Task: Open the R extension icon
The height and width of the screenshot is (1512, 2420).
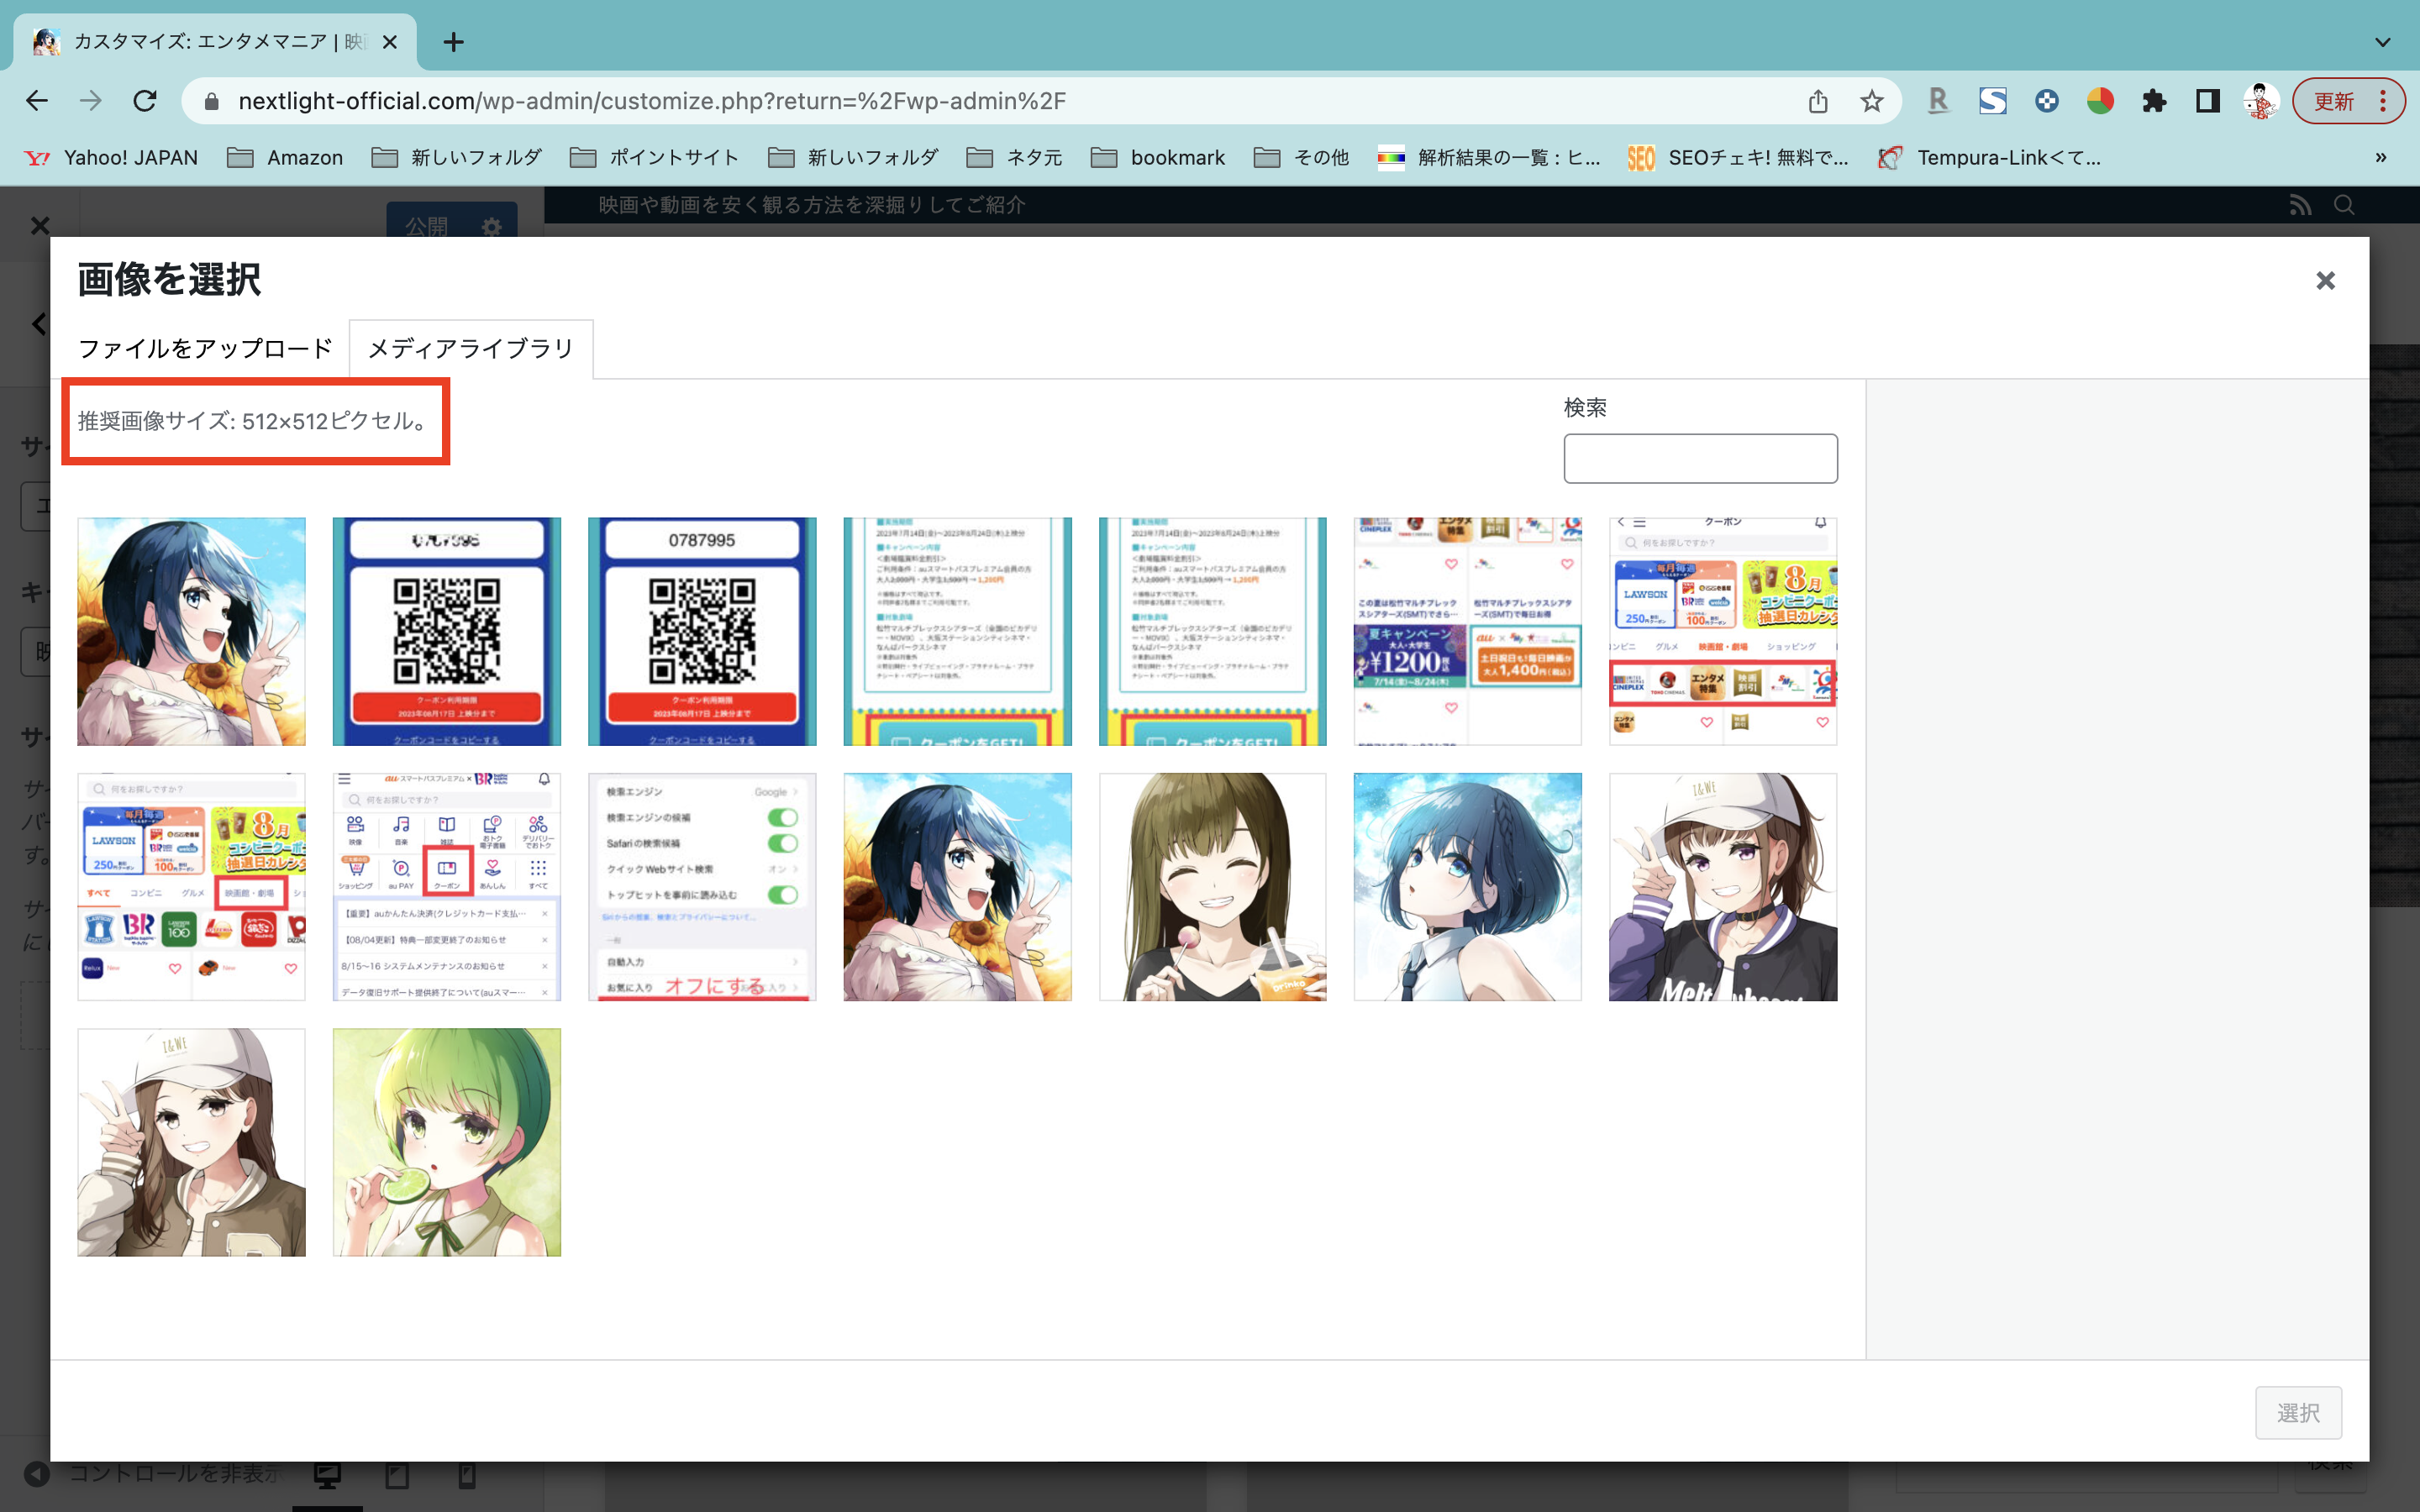Action: [1938, 101]
